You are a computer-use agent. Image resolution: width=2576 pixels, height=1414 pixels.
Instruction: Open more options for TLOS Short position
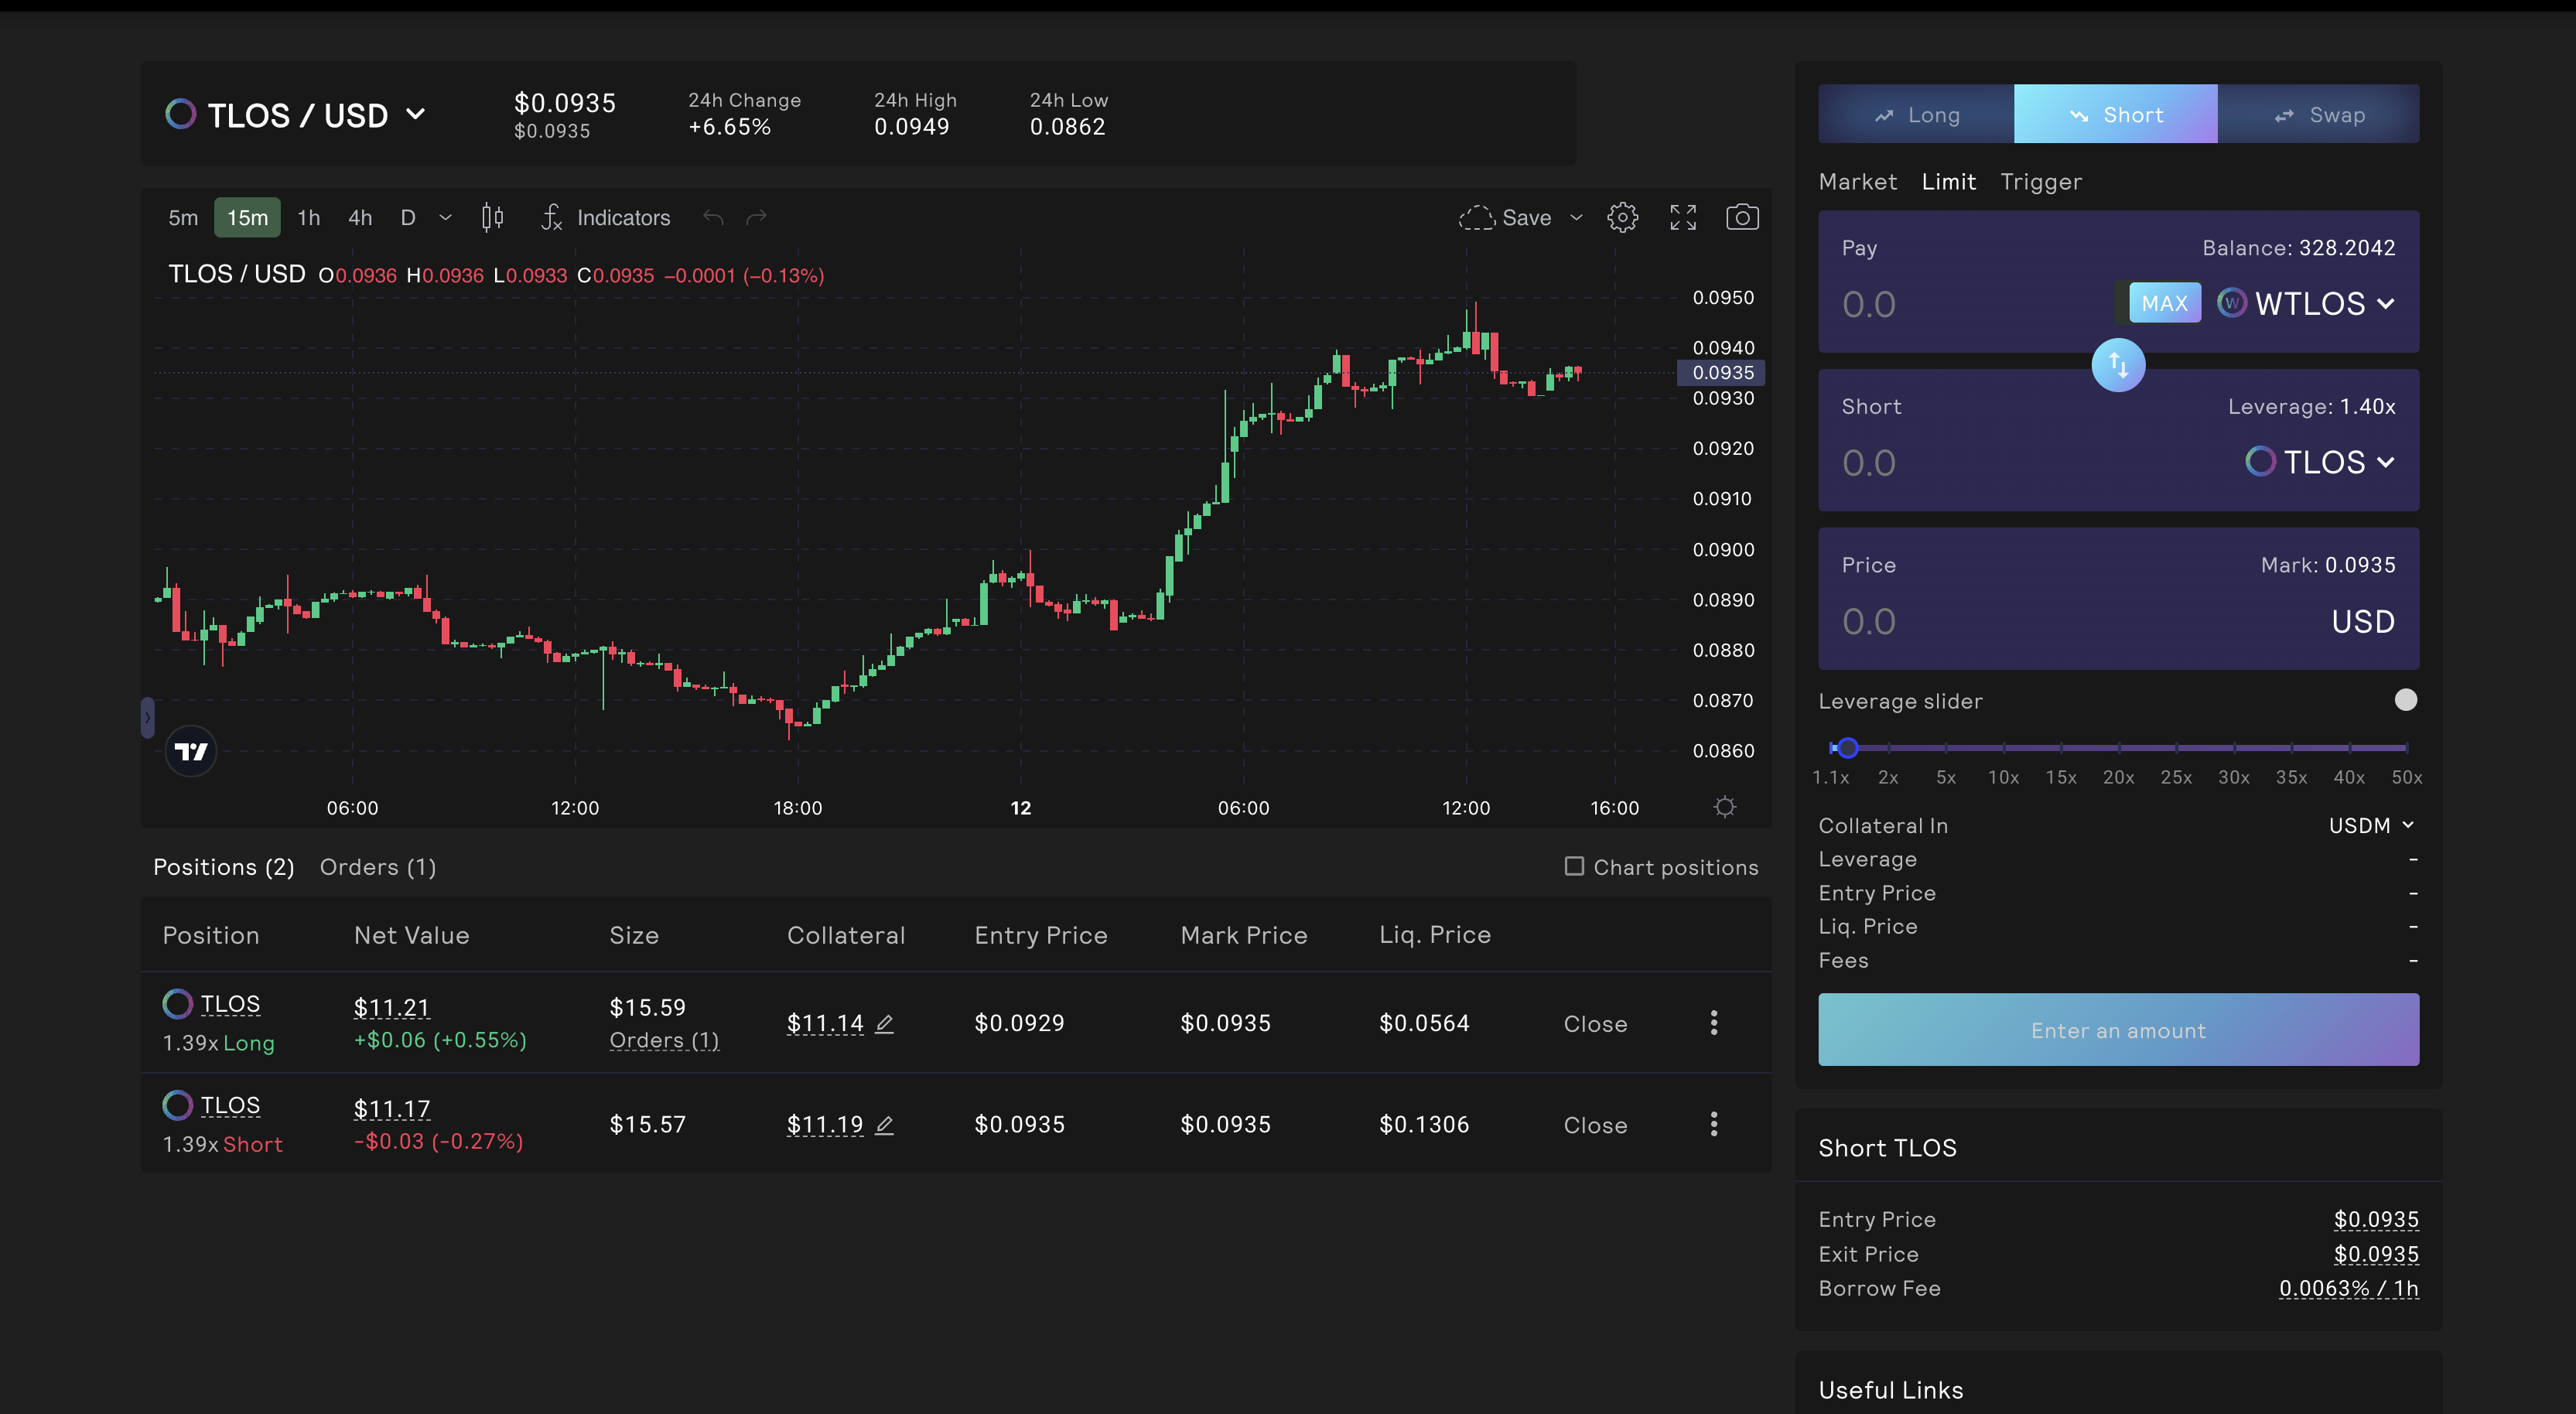click(1714, 1124)
